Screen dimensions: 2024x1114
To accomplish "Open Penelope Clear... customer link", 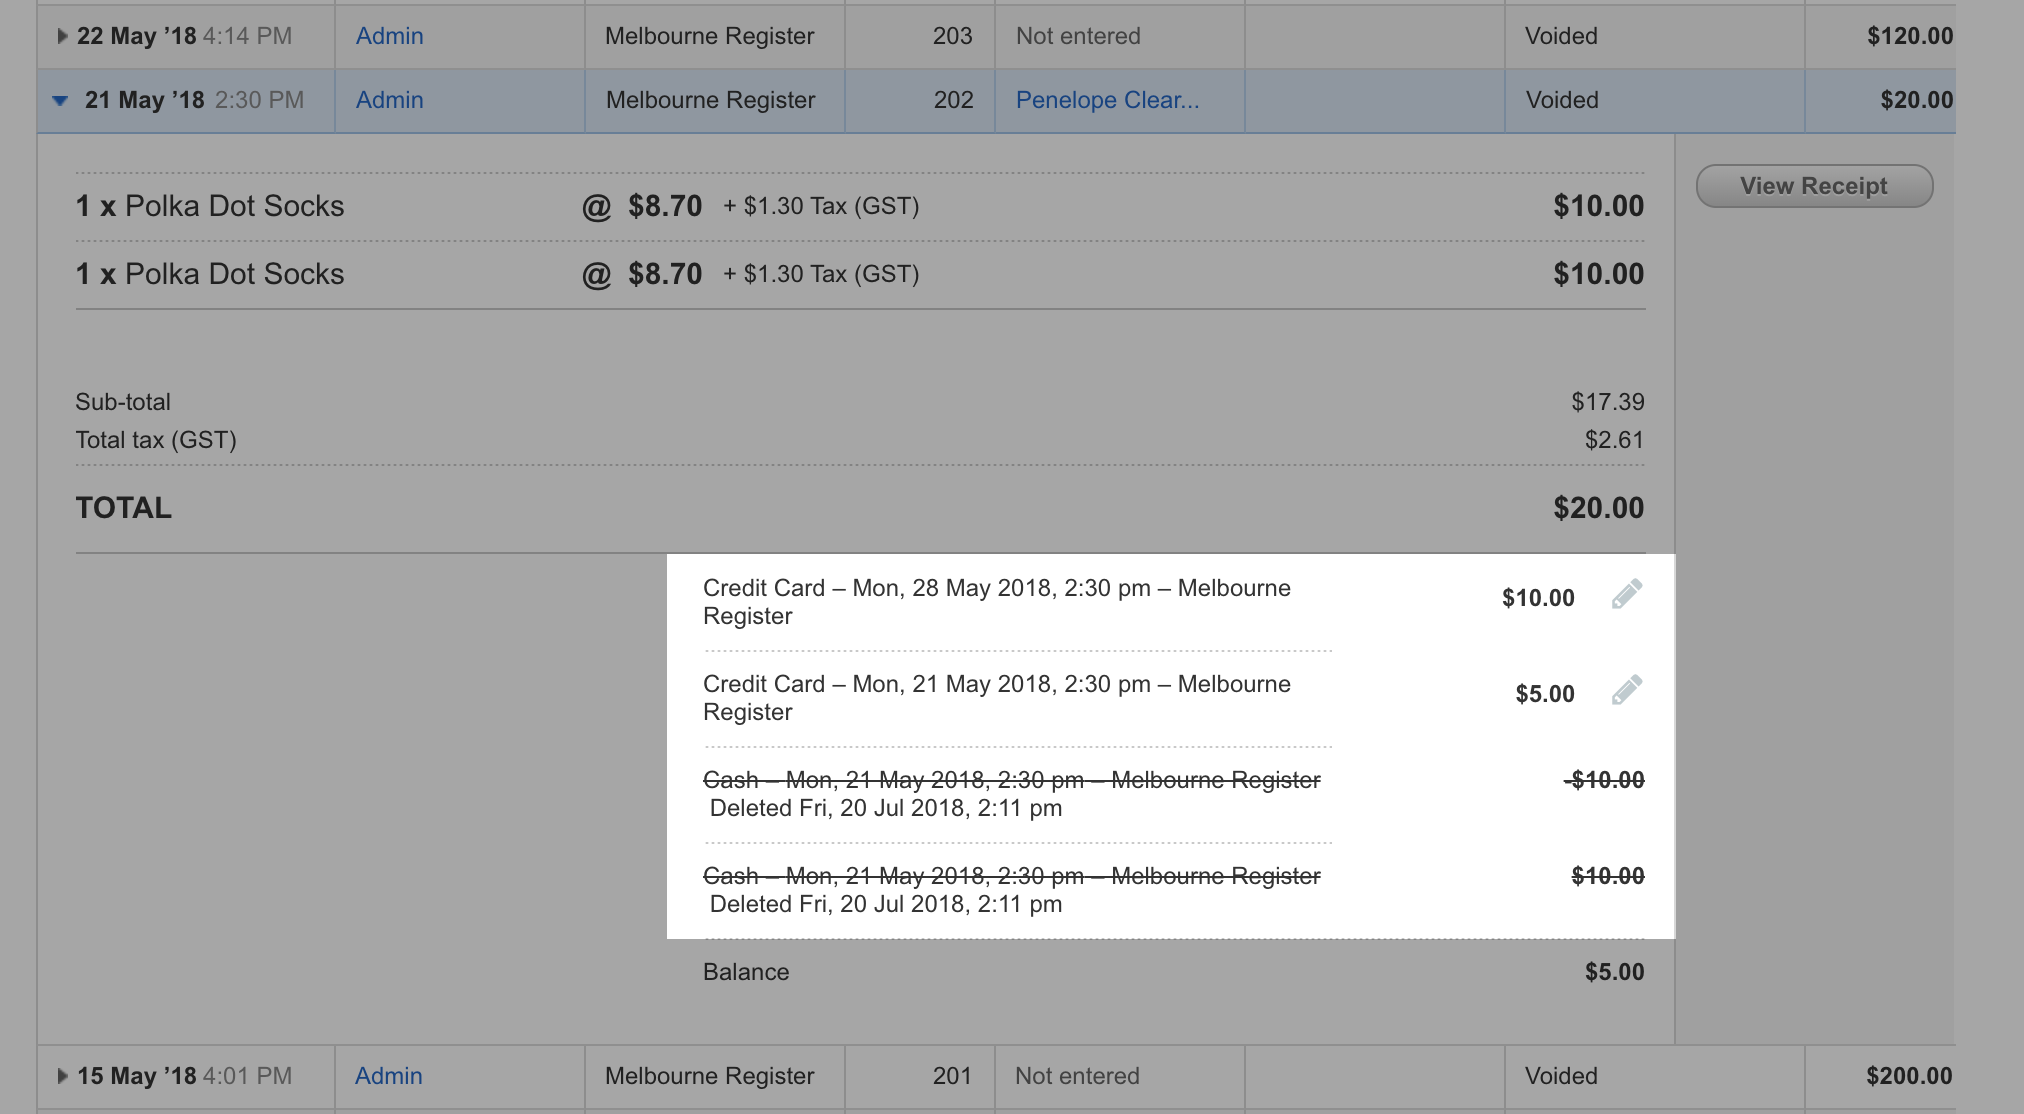I will pyautogui.click(x=1106, y=100).
